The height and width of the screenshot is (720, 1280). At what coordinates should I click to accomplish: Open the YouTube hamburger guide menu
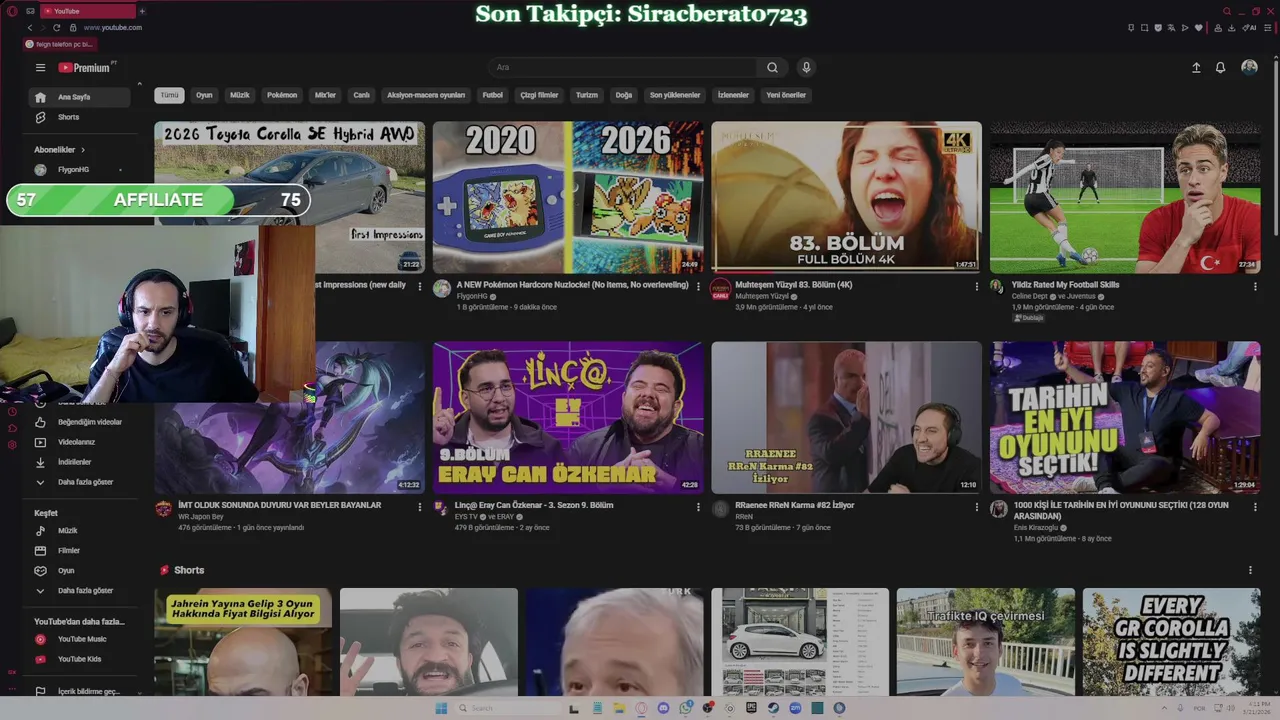[x=40, y=67]
